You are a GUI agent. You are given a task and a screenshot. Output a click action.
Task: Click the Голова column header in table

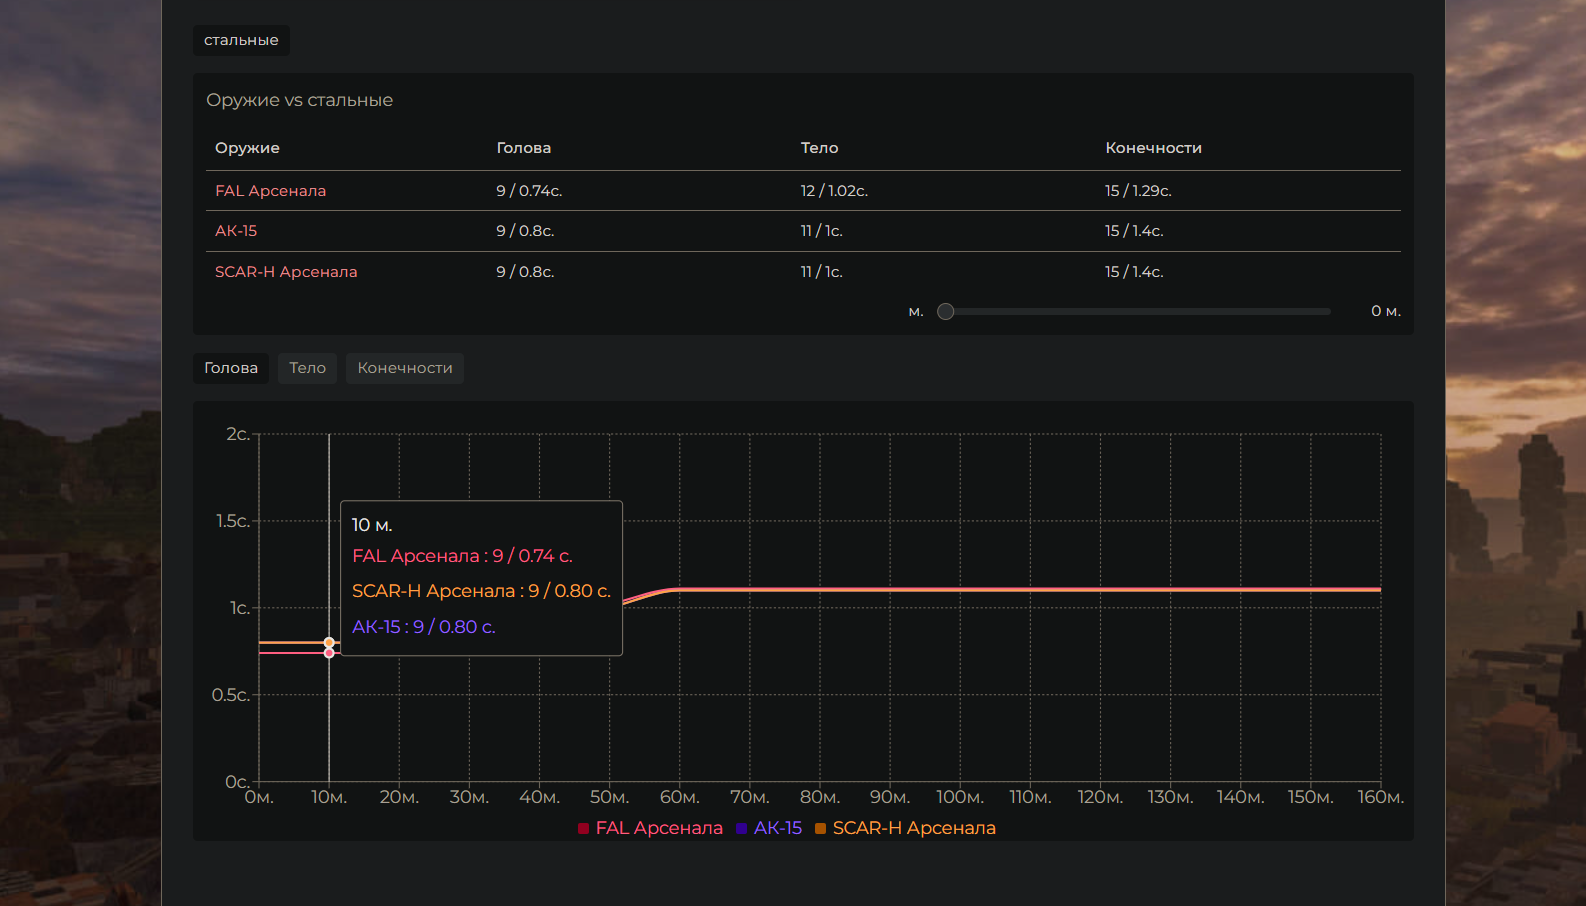[x=523, y=148]
